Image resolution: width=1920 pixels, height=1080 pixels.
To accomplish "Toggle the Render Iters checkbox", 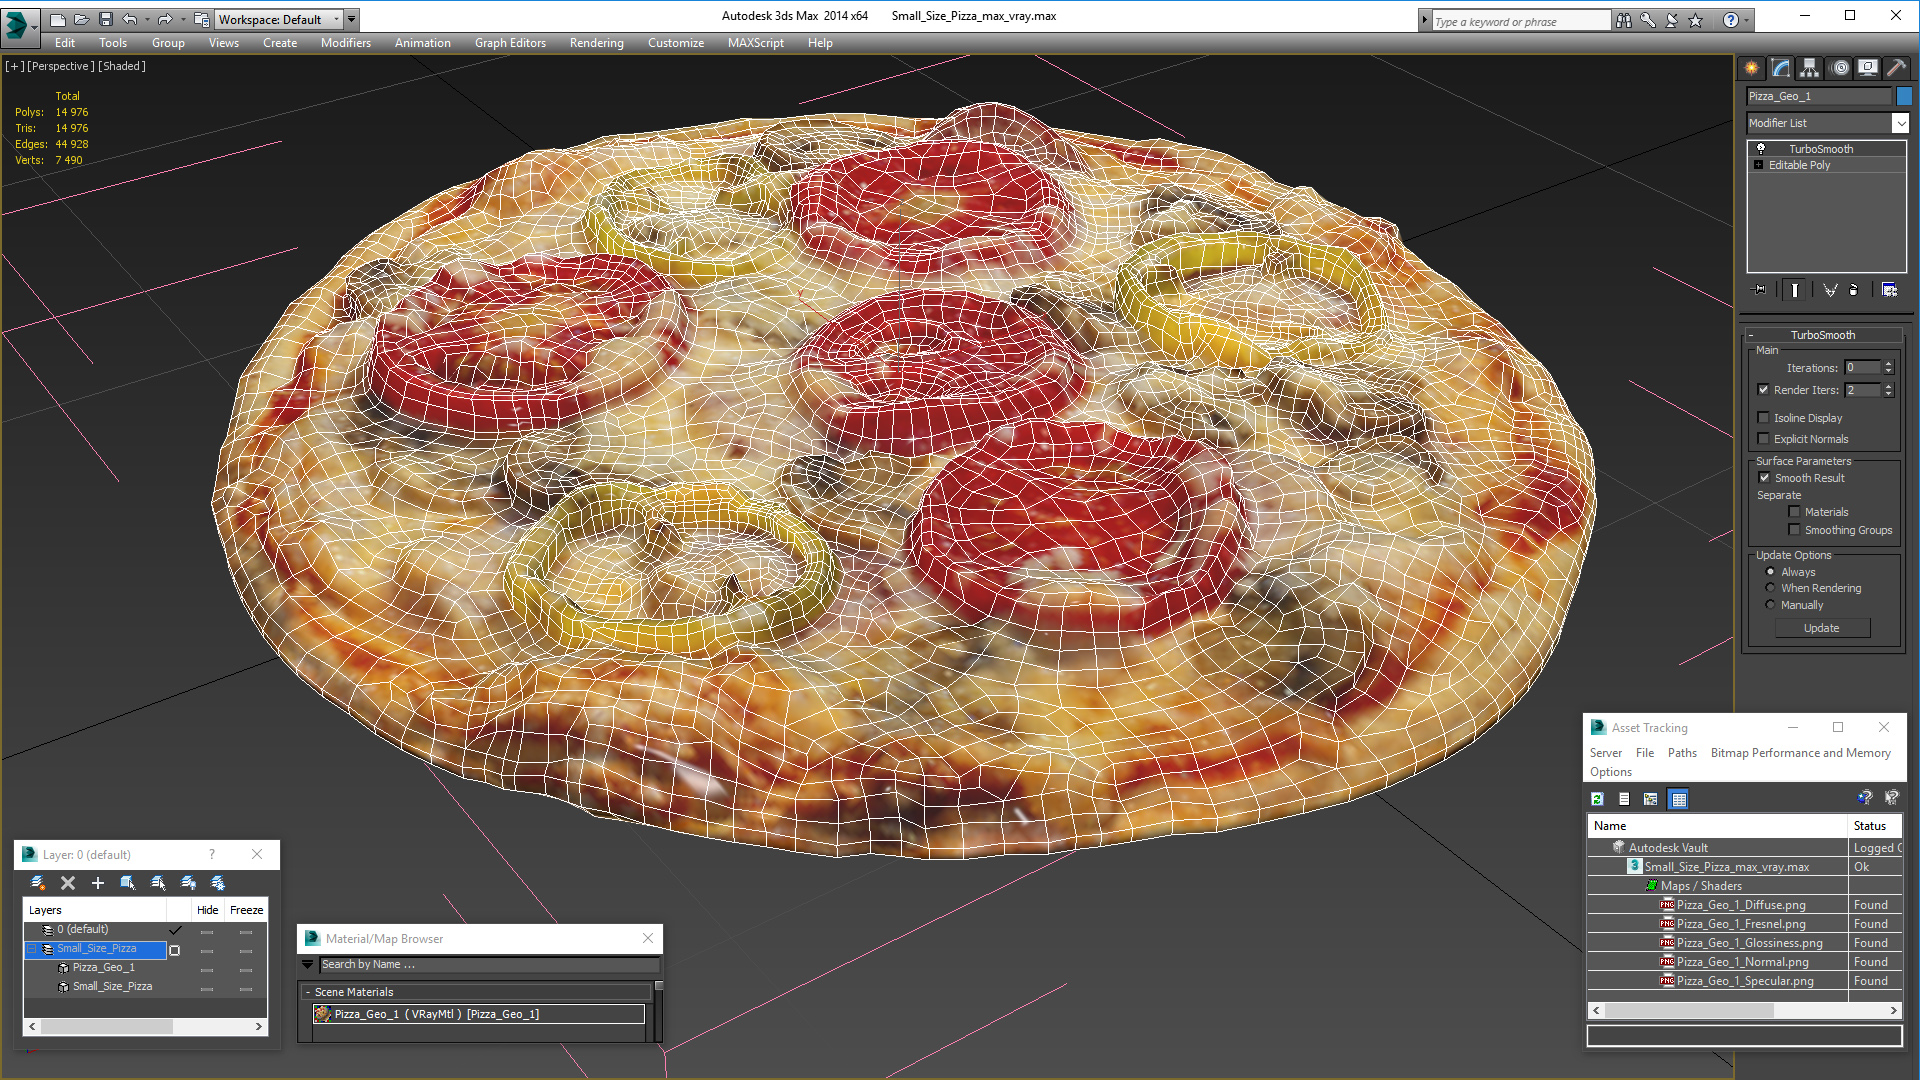I will click(1763, 390).
